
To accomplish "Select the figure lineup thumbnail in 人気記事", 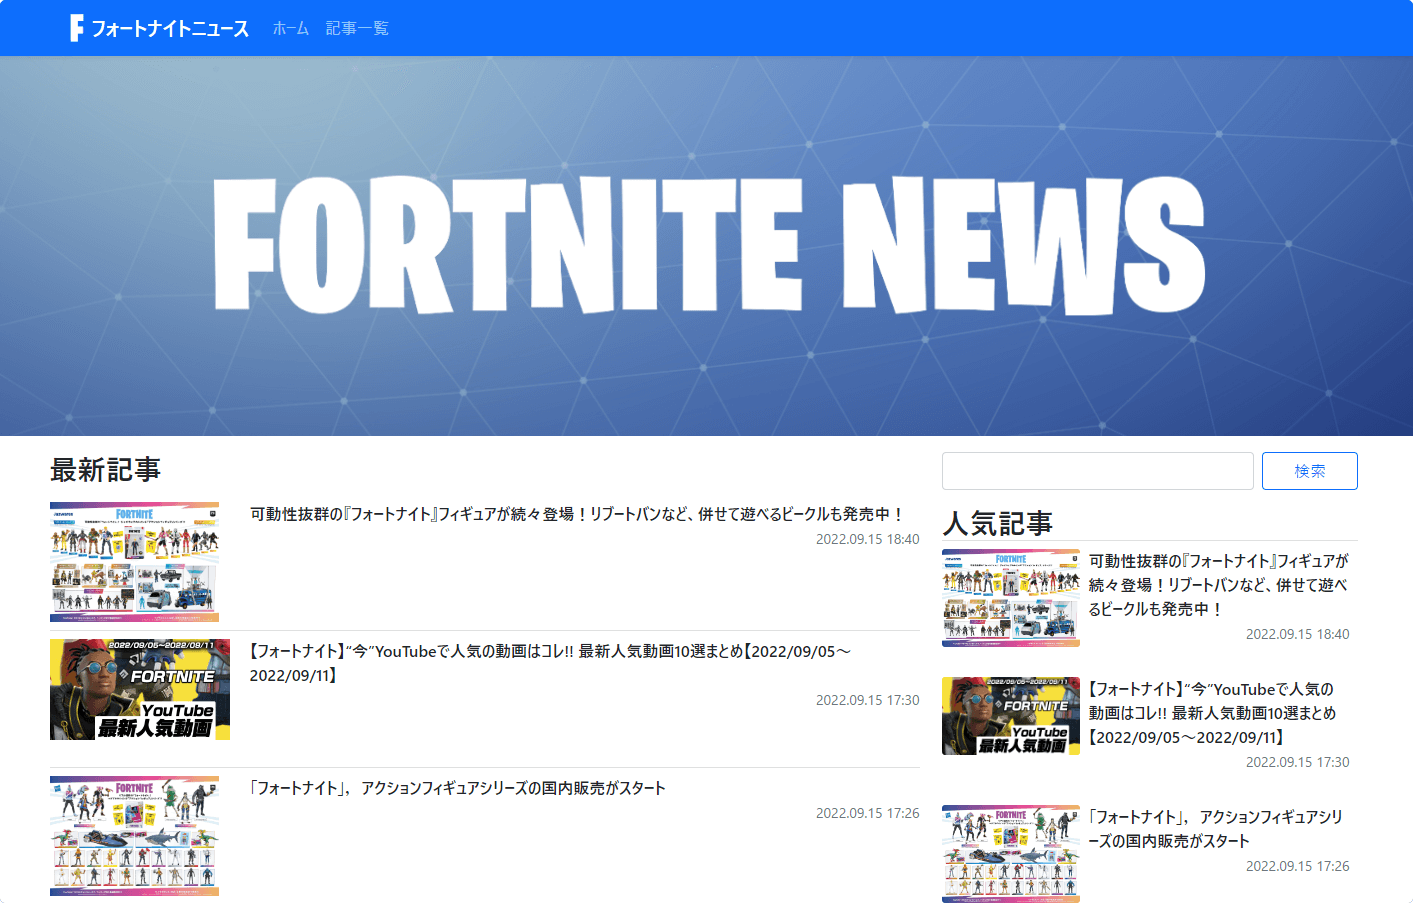I will tap(1010, 598).
